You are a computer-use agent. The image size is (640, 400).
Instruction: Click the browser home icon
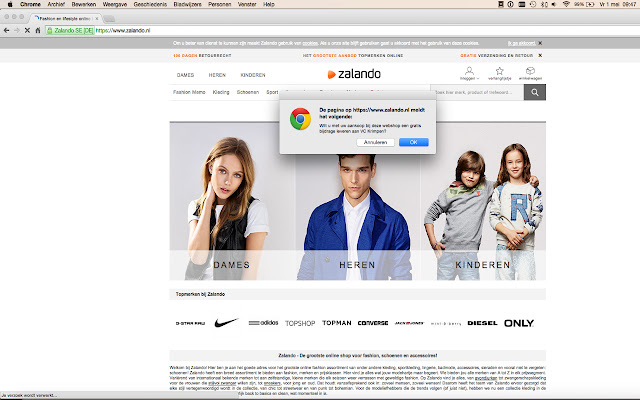(x=38, y=30)
